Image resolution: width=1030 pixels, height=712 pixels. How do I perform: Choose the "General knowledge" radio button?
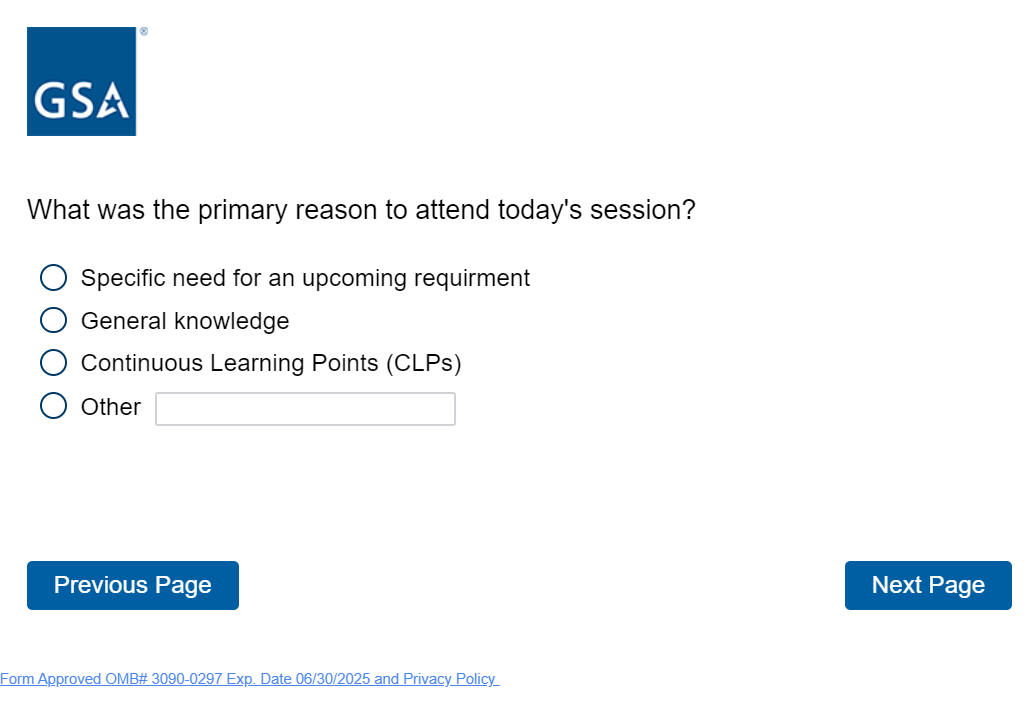tap(53, 320)
